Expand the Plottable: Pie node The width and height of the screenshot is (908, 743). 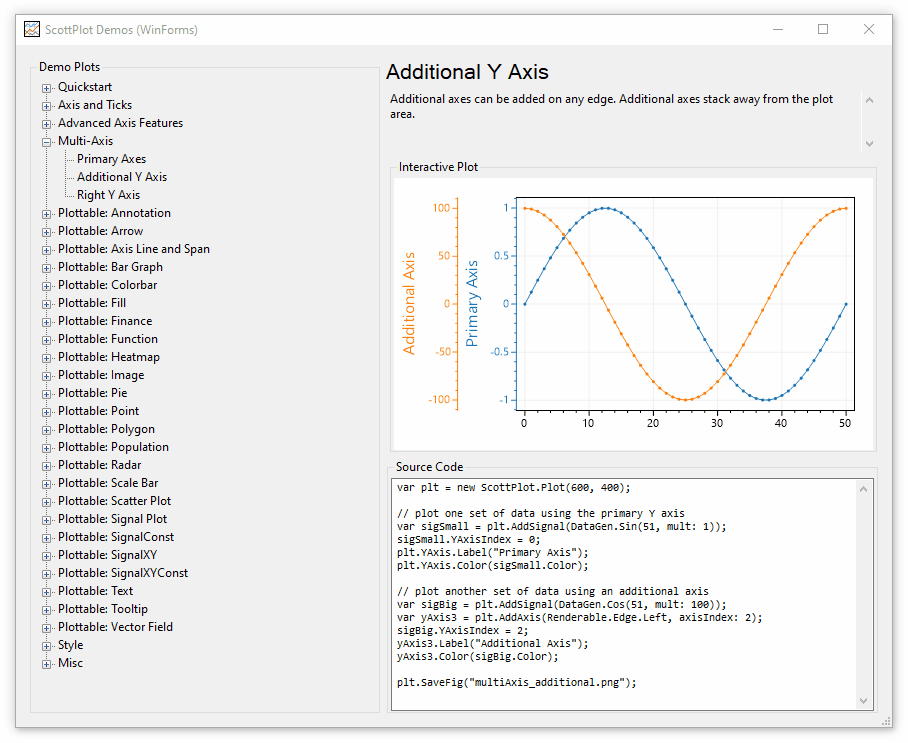[46, 394]
